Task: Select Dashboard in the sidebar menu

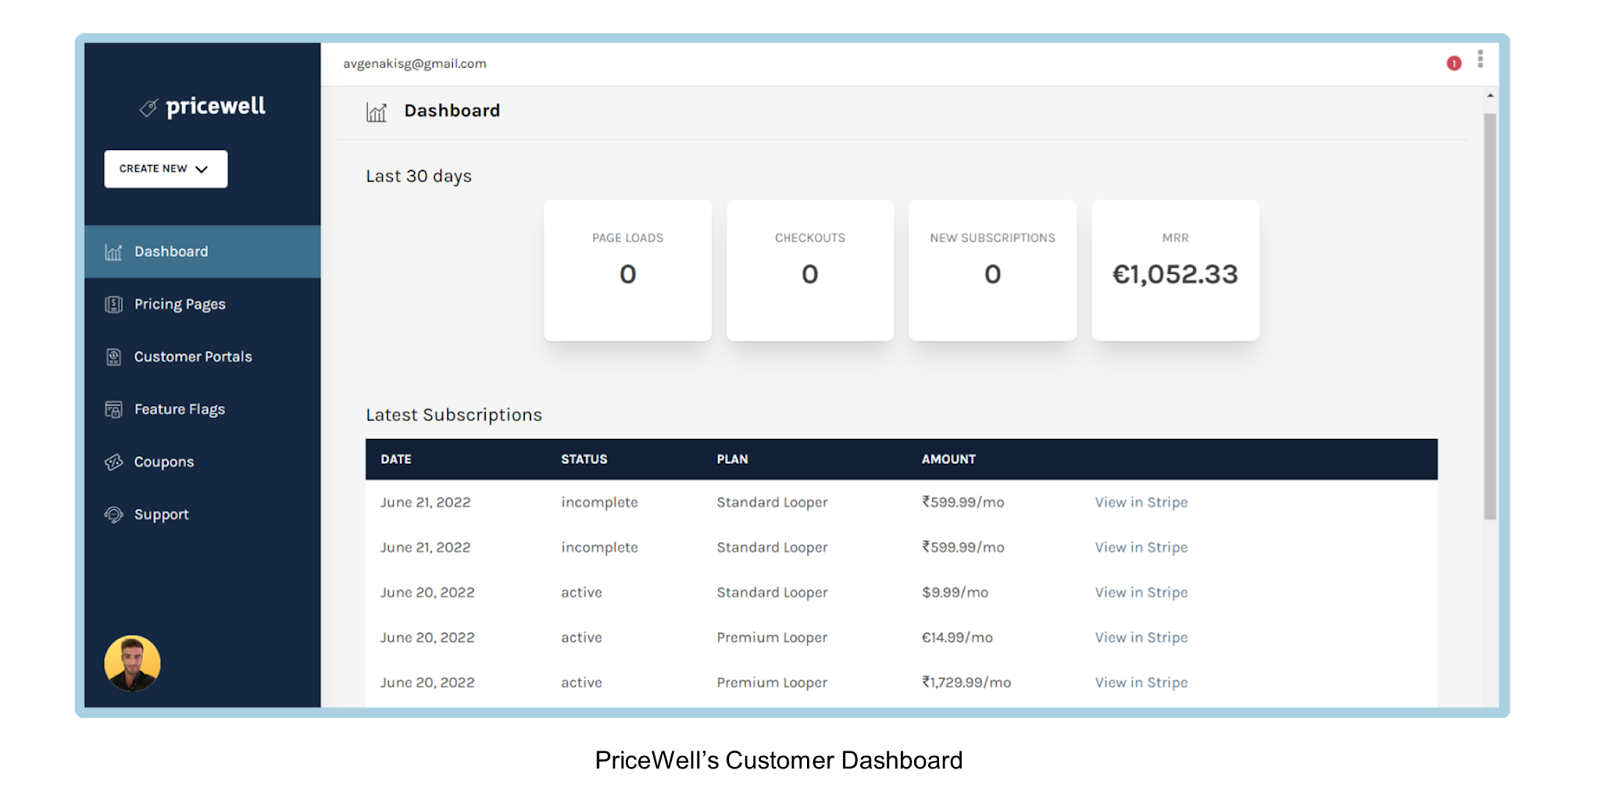Action: [203, 252]
